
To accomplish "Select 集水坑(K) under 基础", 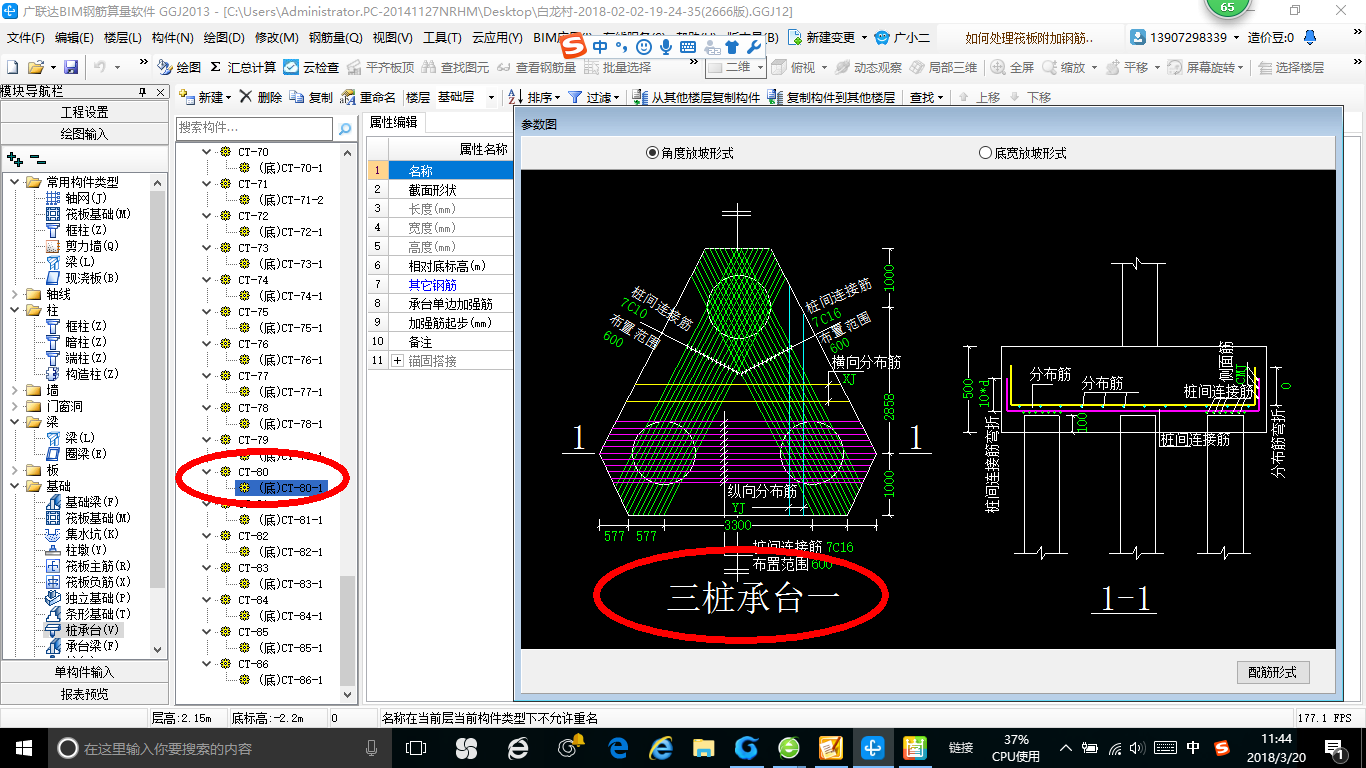I will pos(91,534).
